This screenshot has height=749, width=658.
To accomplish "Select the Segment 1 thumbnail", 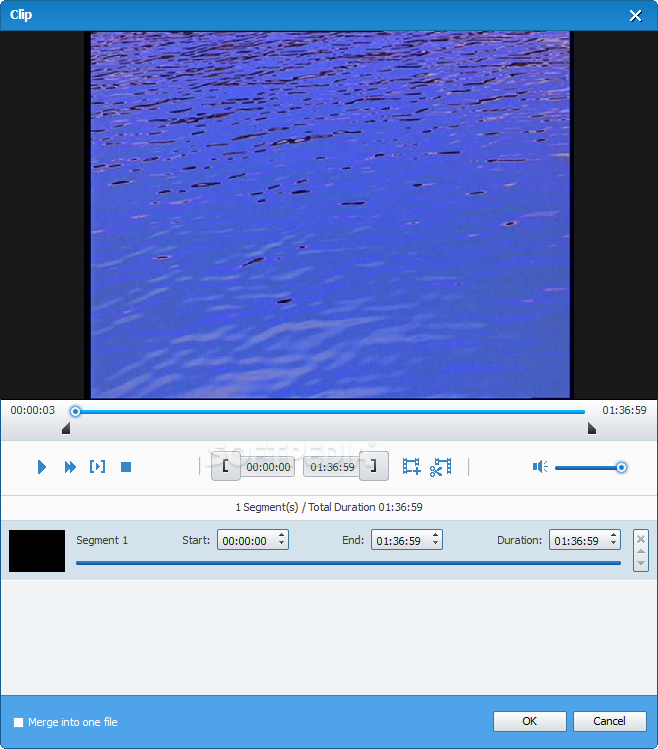I will click(x=37, y=550).
